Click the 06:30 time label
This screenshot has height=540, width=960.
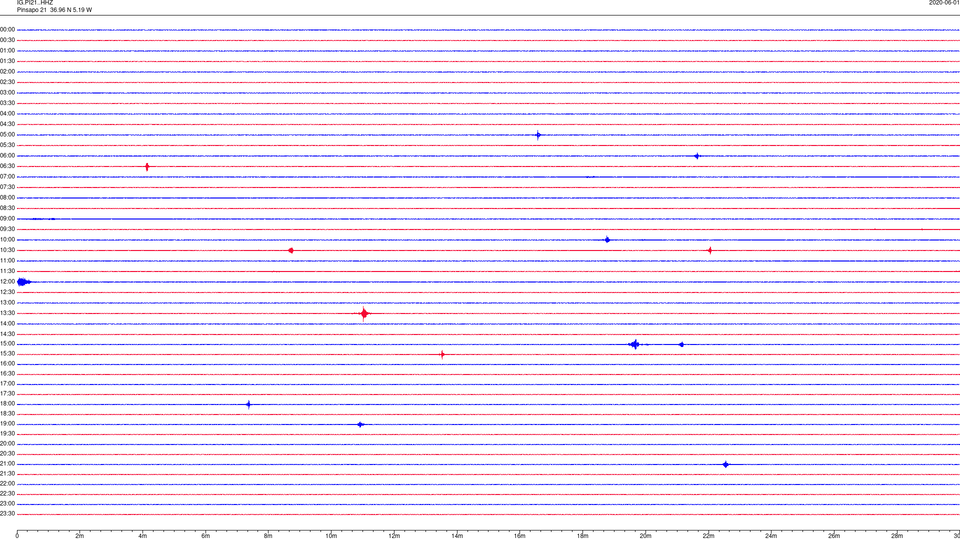7,166
